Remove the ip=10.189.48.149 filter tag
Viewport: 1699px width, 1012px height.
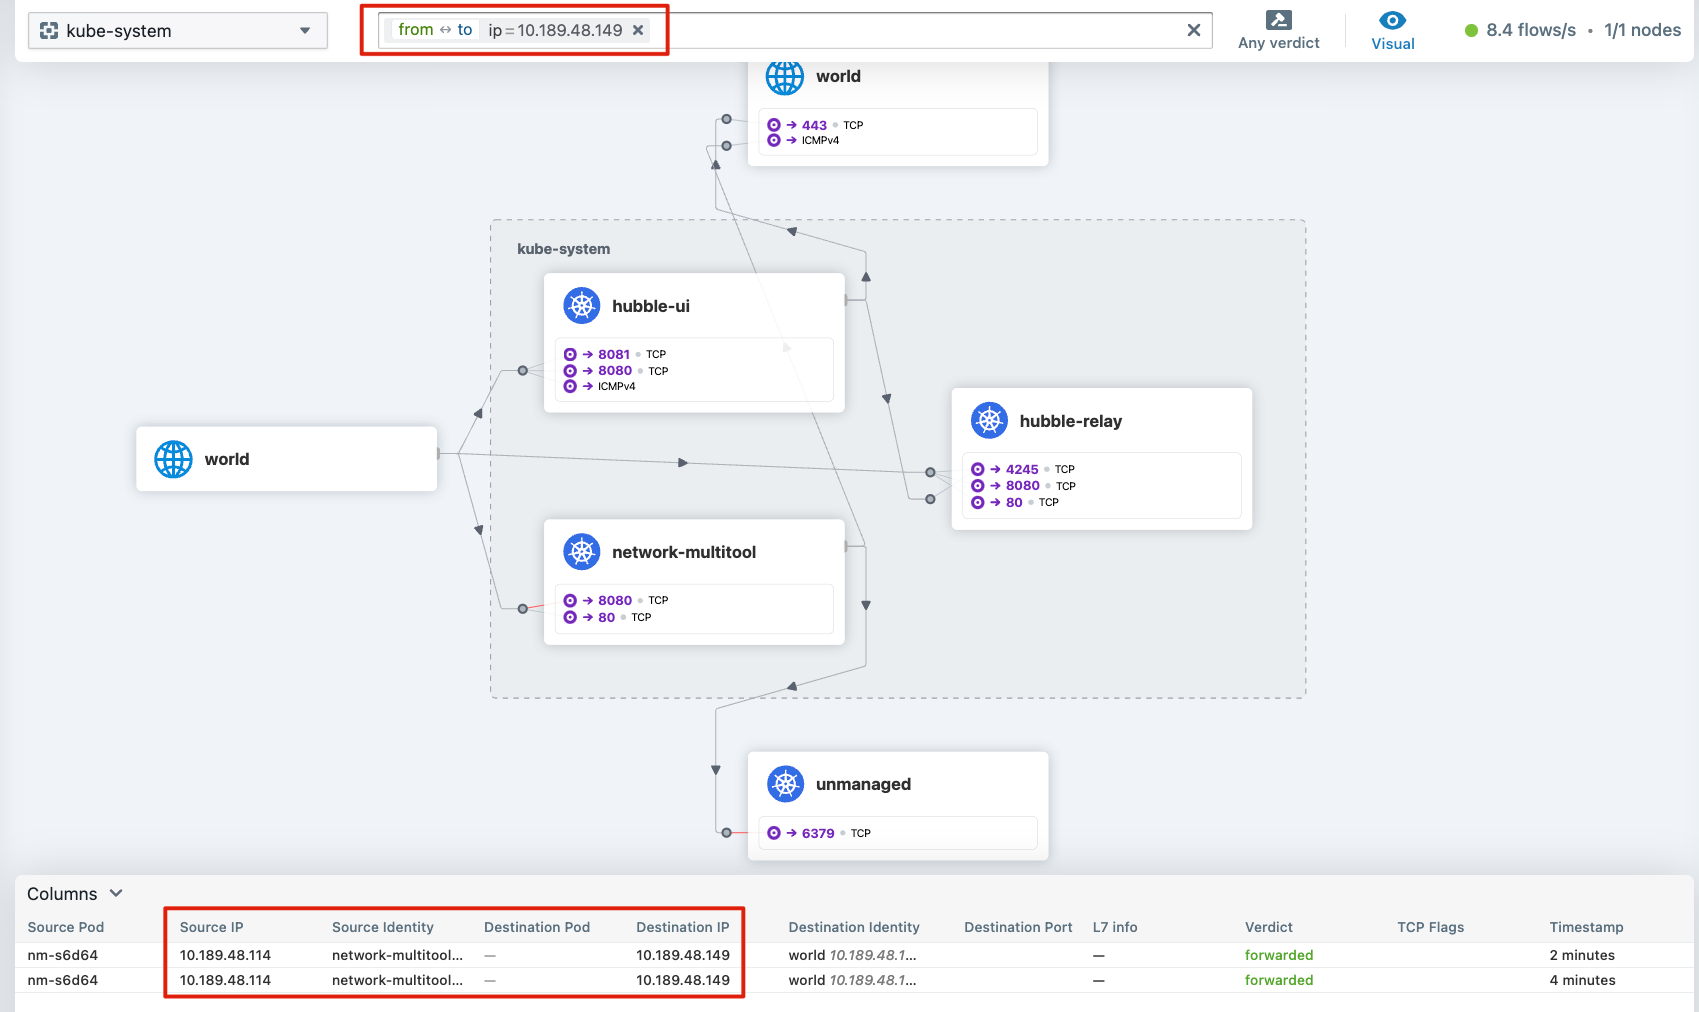(x=638, y=30)
